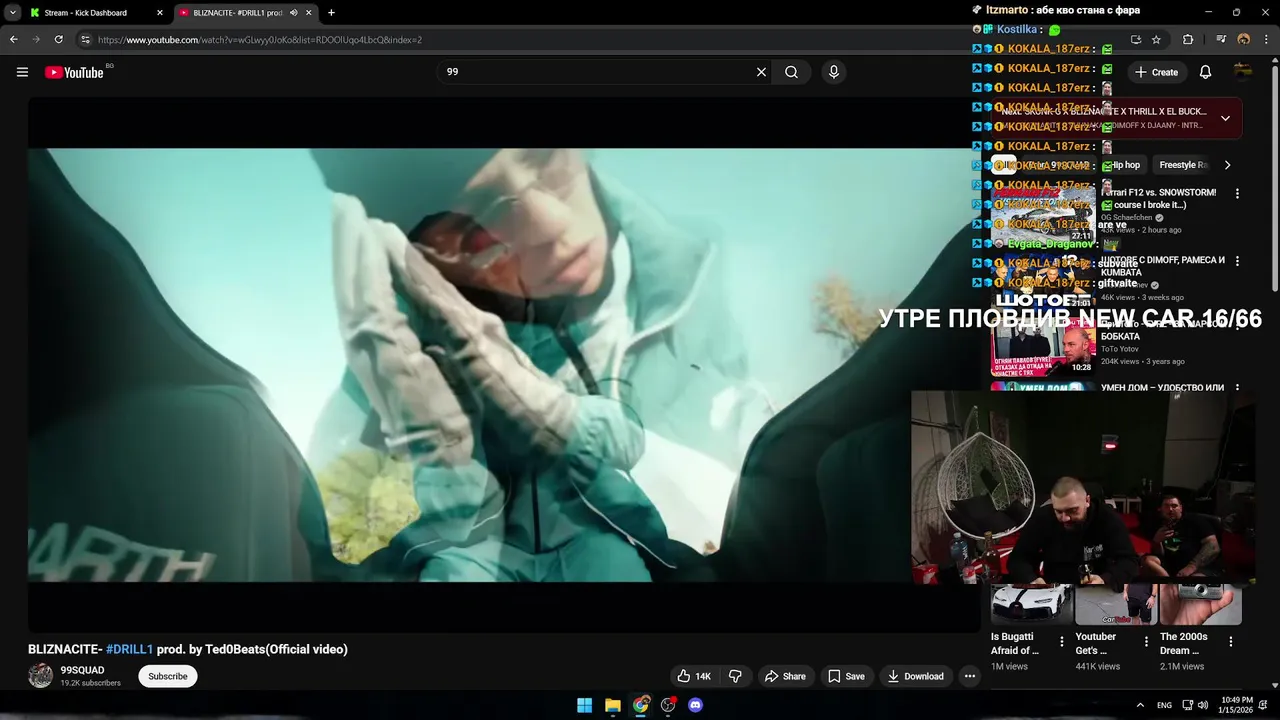Open the YouTube guide hamburger menu

point(22,72)
